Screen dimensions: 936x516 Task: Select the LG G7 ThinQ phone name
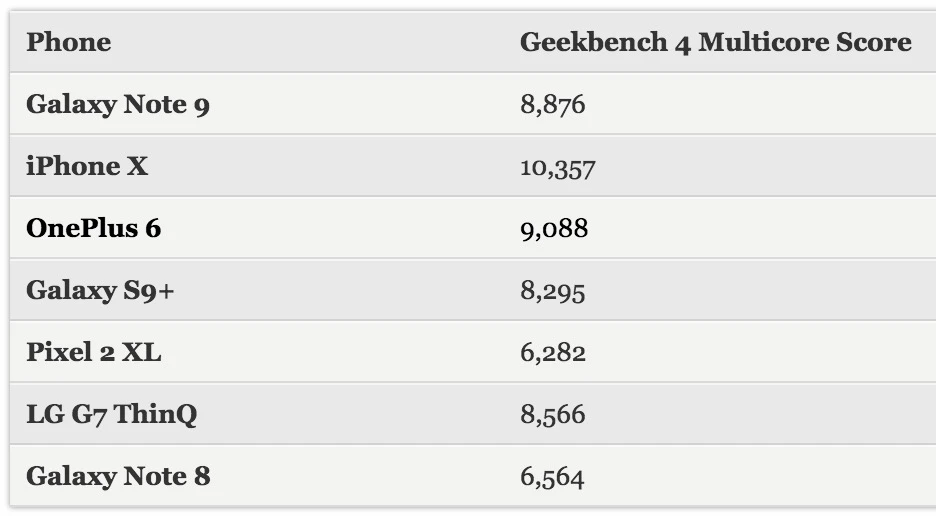[111, 415]
